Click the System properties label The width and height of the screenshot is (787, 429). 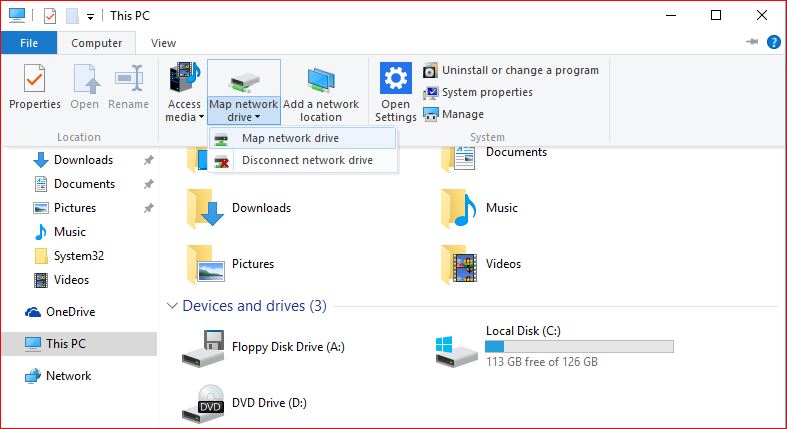(487, 92)
